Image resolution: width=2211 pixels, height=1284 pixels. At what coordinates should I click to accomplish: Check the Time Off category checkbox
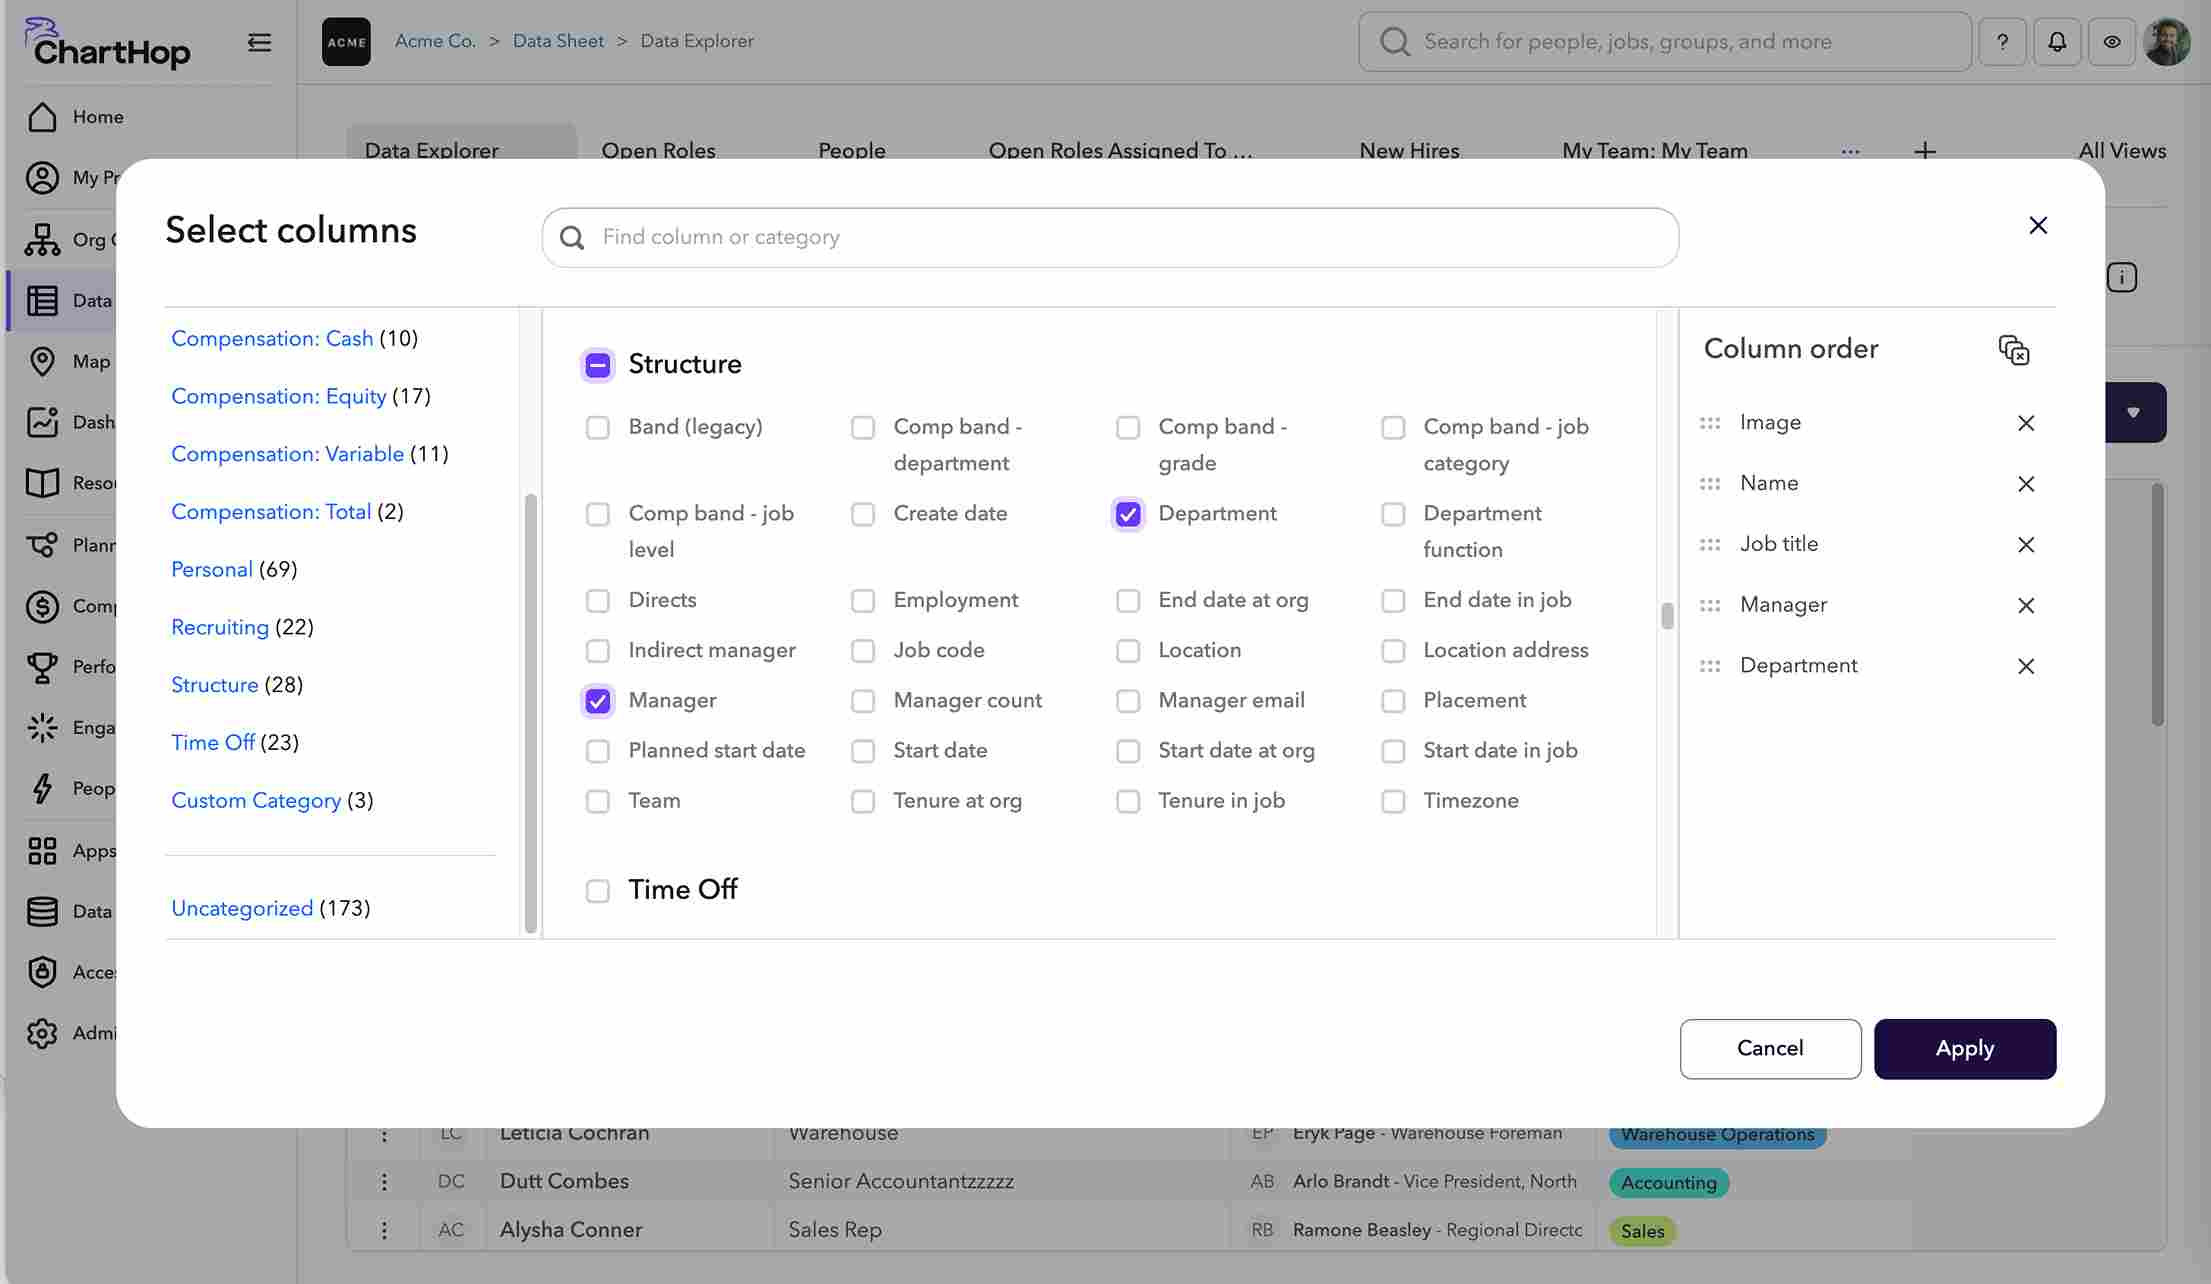(598, 891)
